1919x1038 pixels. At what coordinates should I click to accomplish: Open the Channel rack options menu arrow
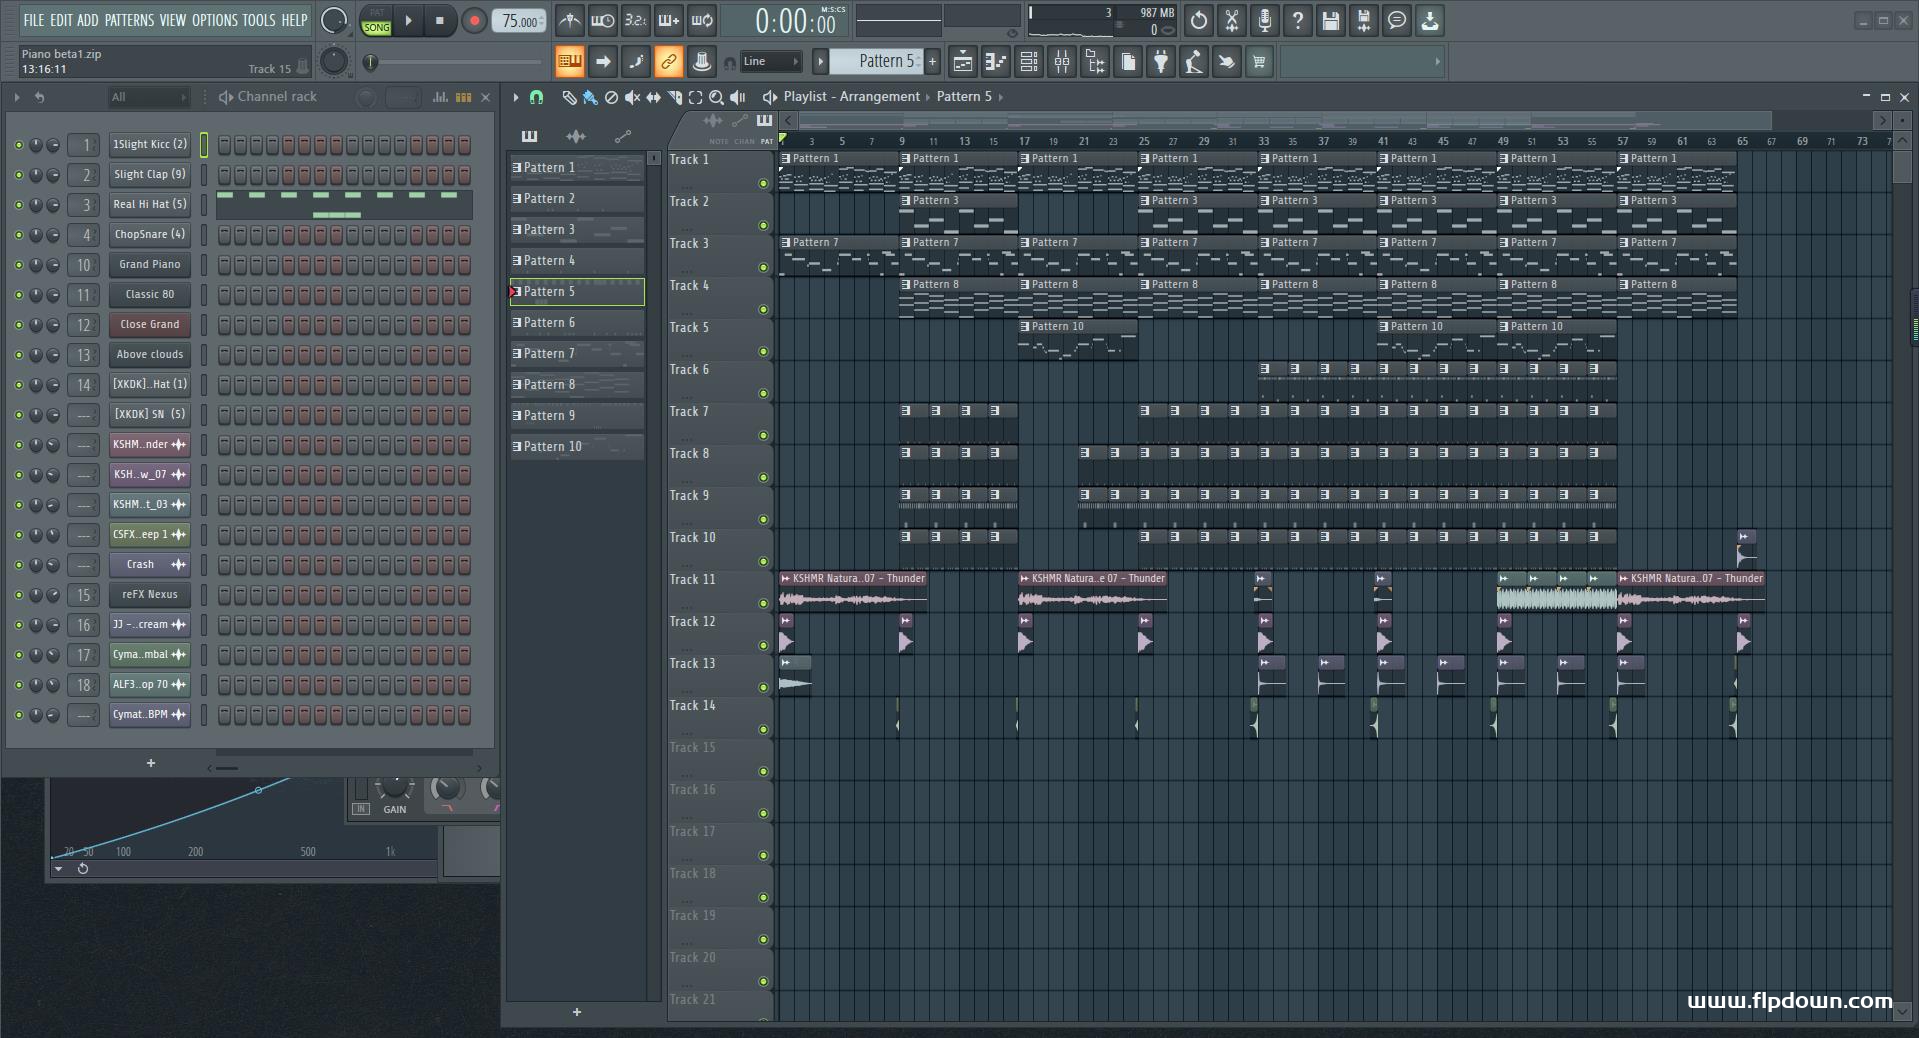pyautogui.click(x=17, y=97)
